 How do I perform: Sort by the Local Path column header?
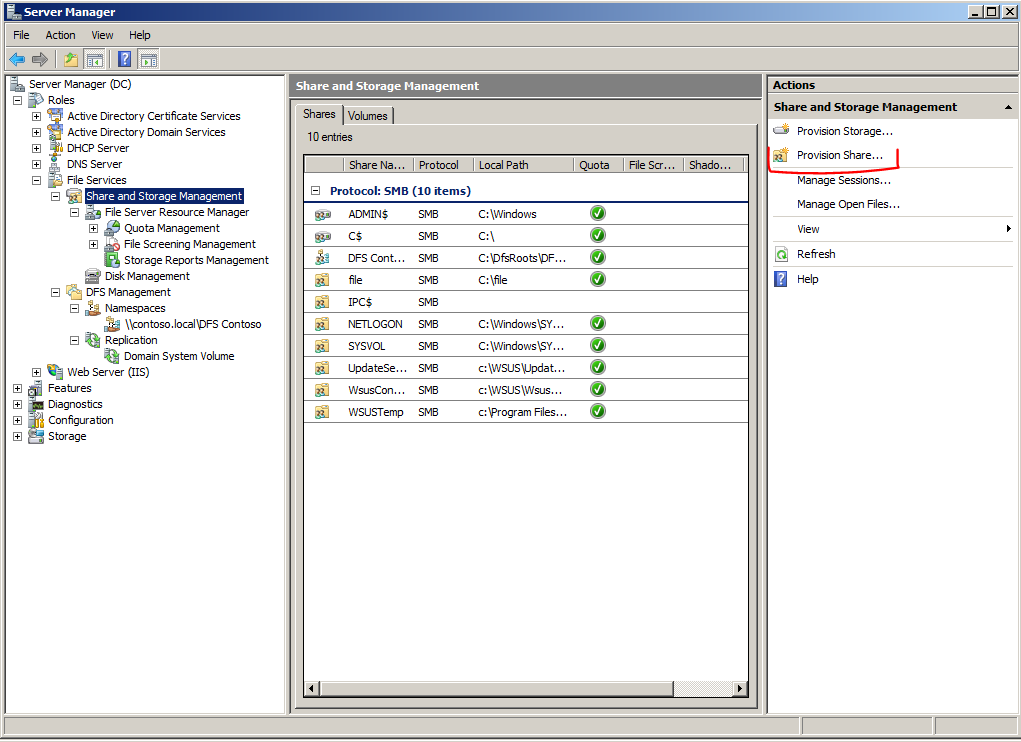(x=524, y=165)
